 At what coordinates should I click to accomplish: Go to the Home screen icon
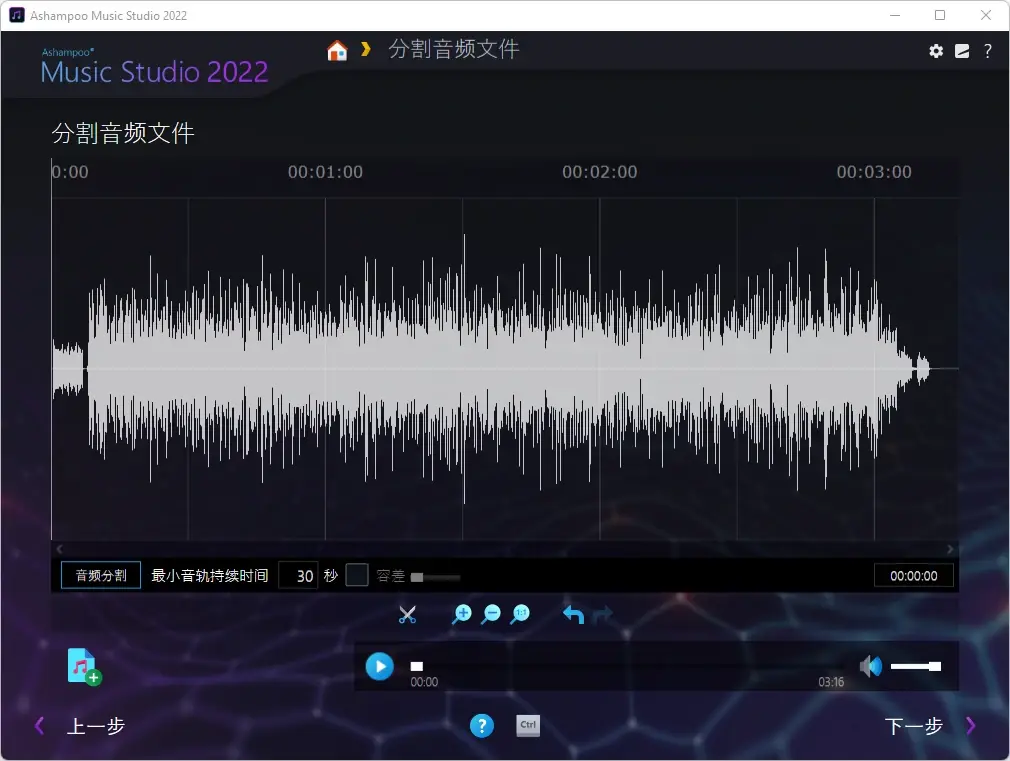[x=337, y=50]
